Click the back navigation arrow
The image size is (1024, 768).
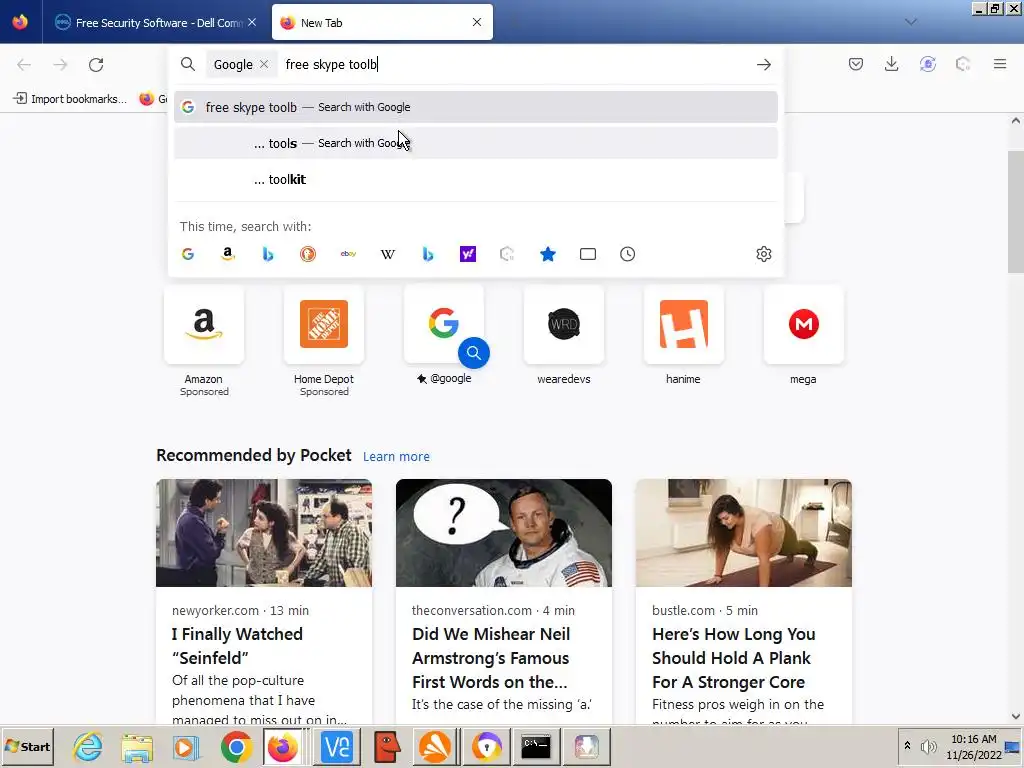click(24, 65)
